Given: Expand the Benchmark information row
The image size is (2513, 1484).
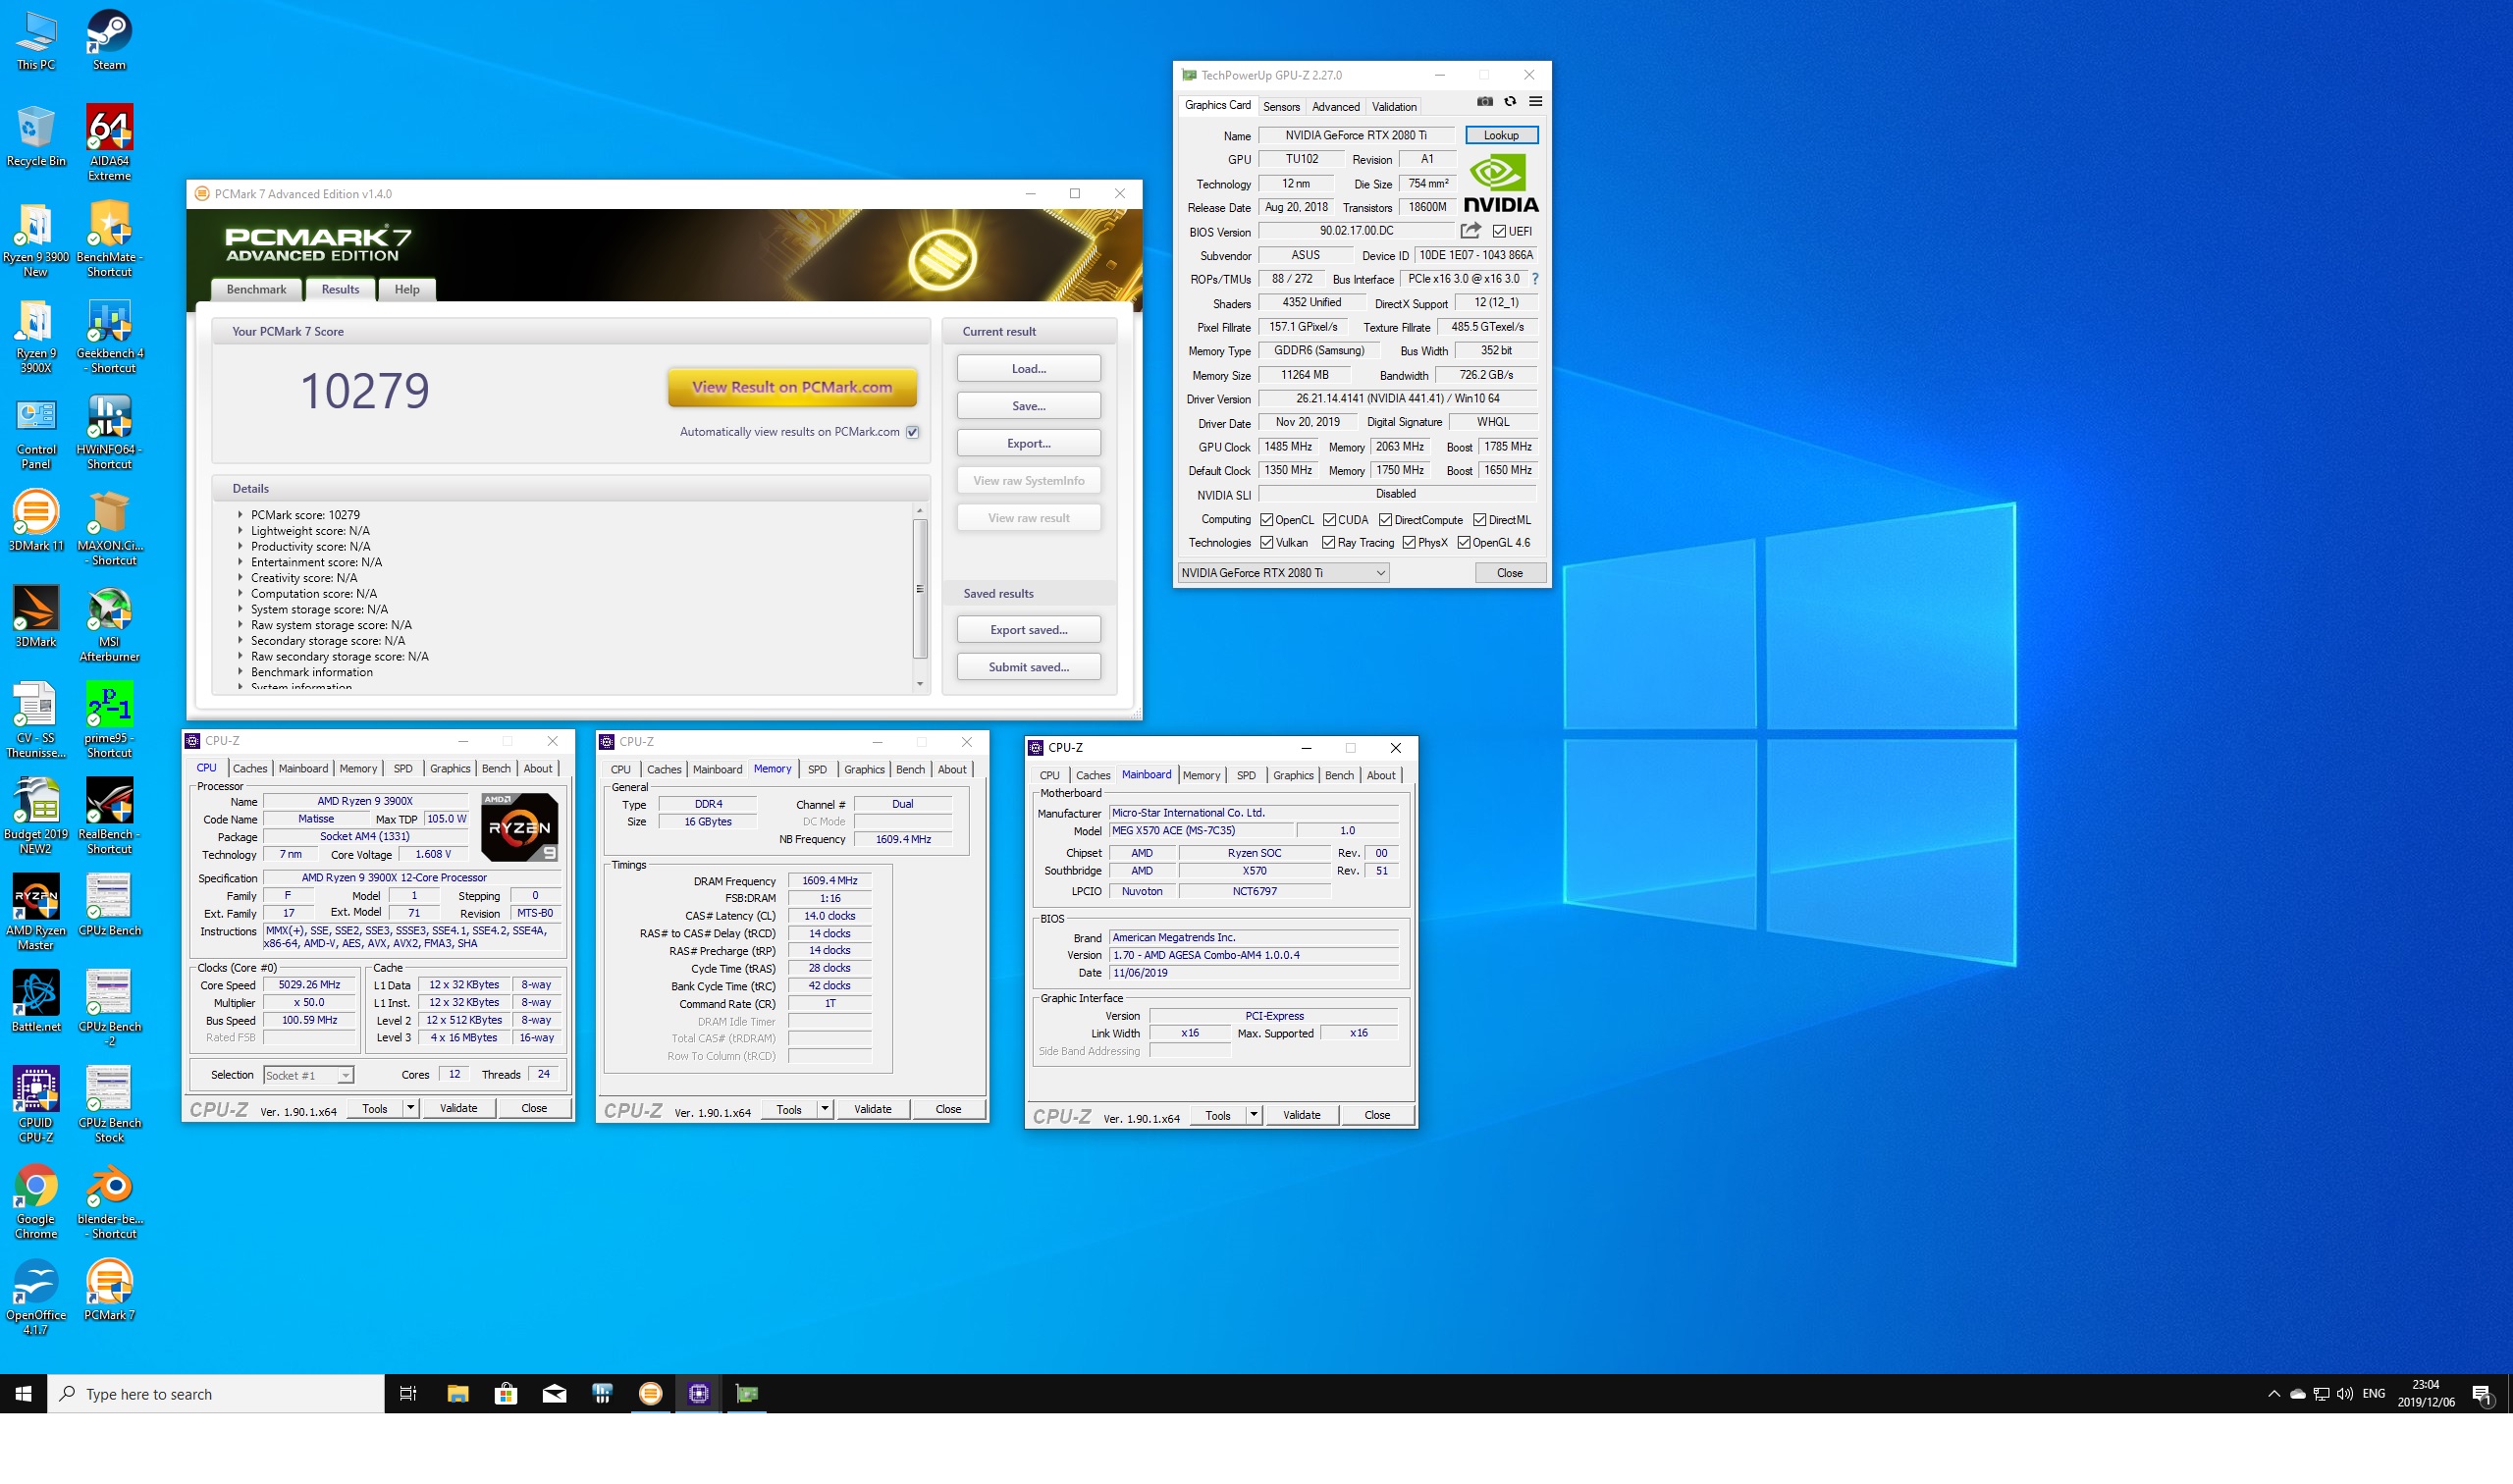Looking at the screenshot, I should pos(240,672).
